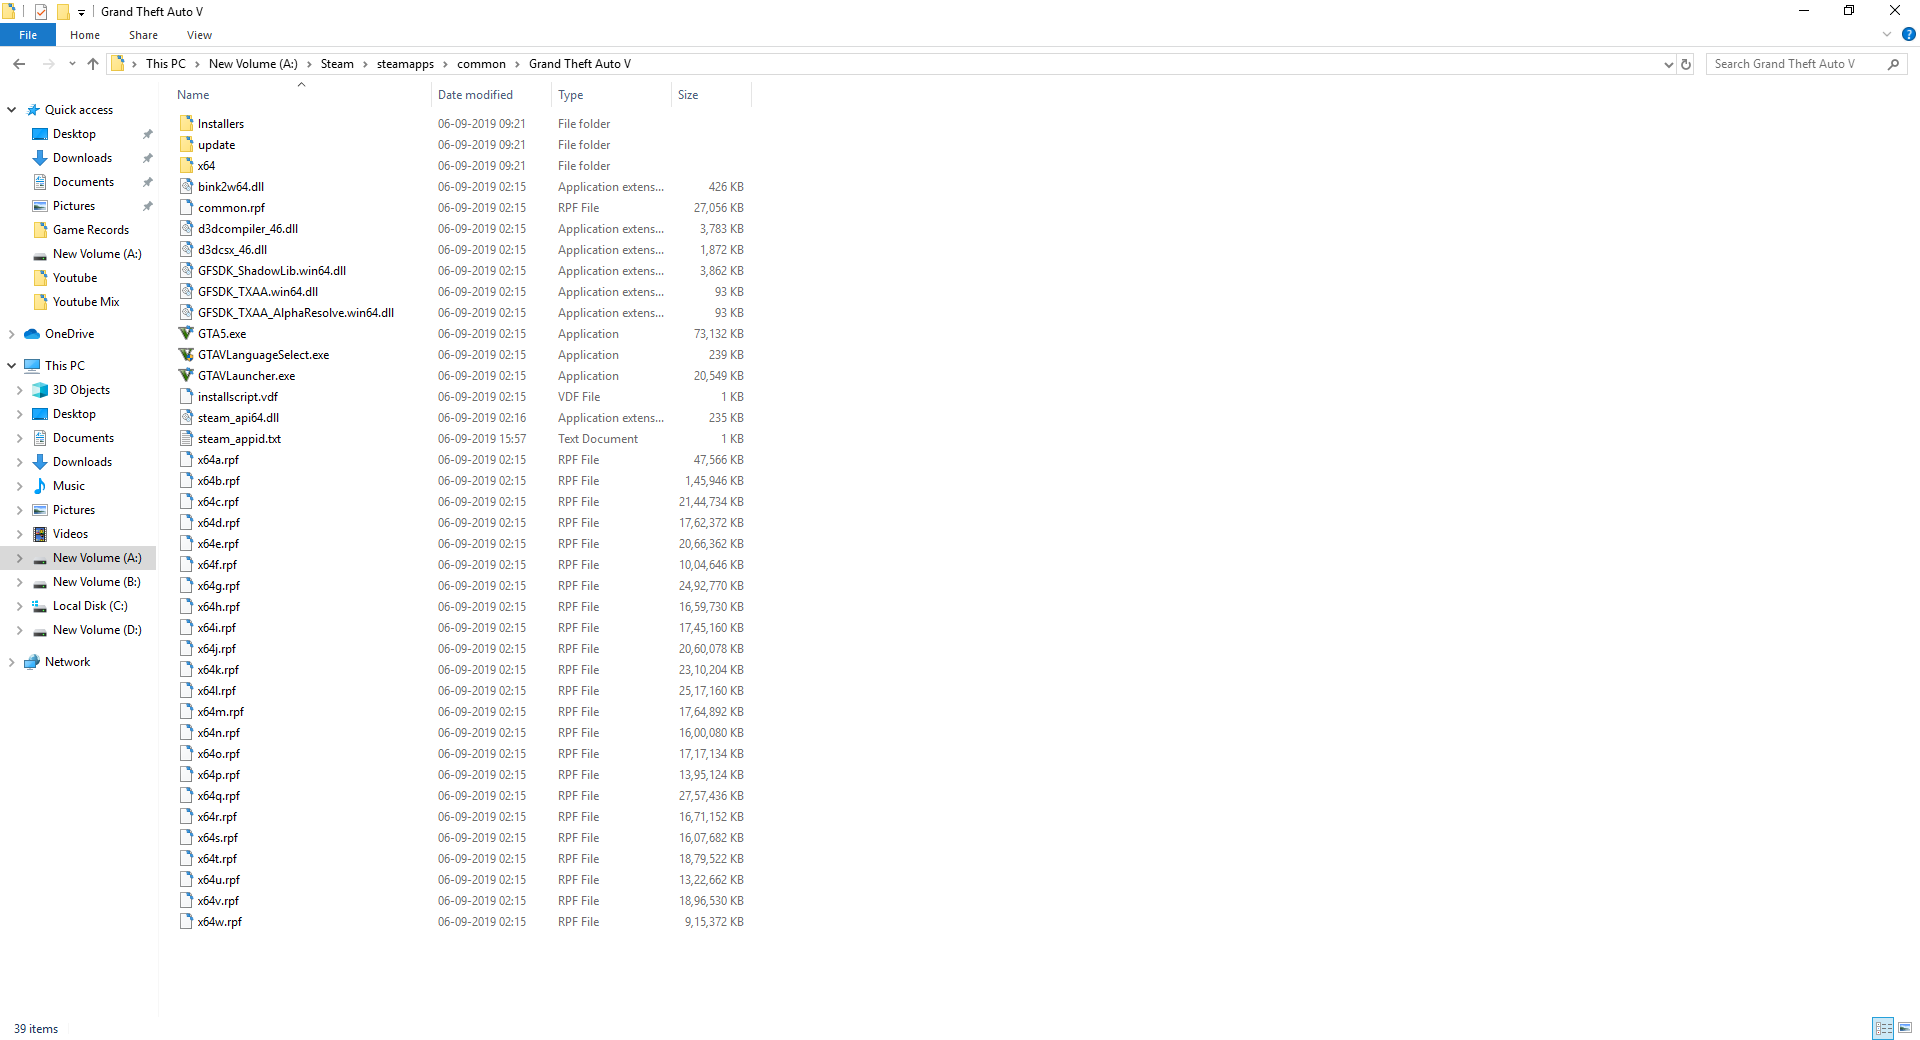Open 3D Objects in the navigation pane
Screen dimensions: 1920x1040
(81, 390)
